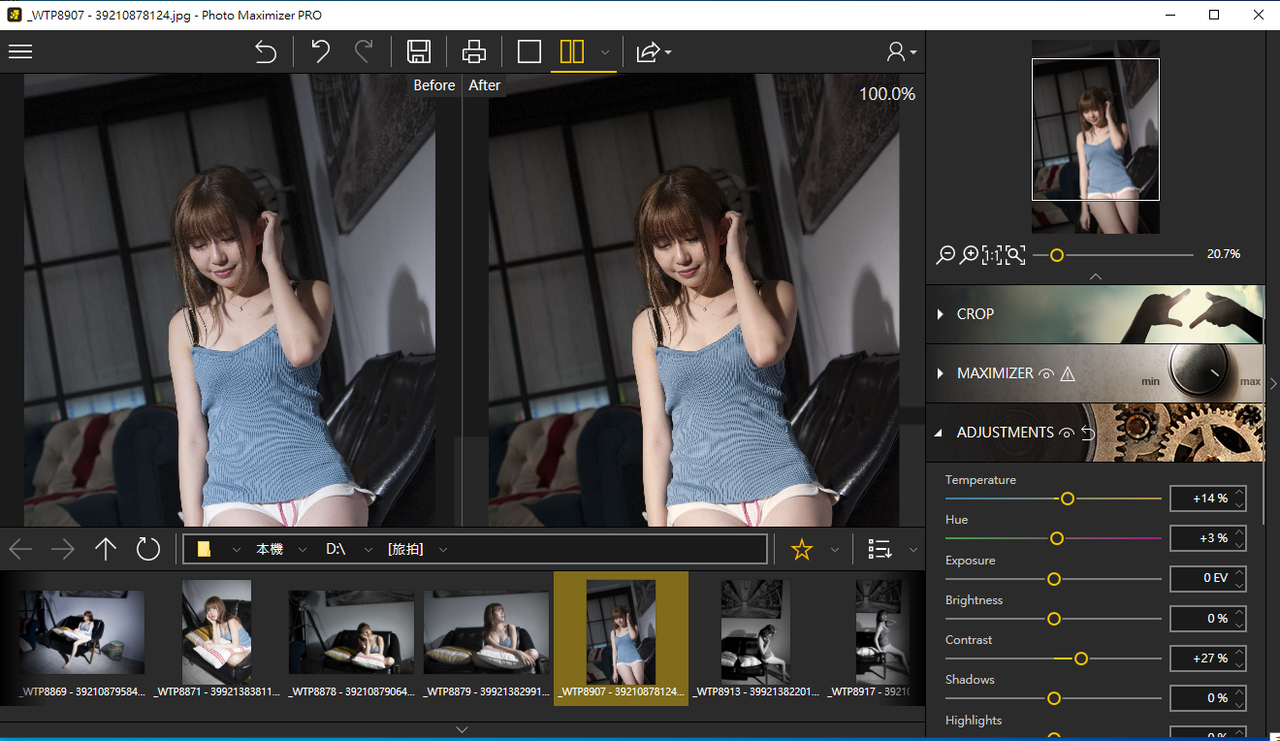The height and width of the screenshot is (741, 1280).
Task: Click the print icon
Action: [474, 52]
